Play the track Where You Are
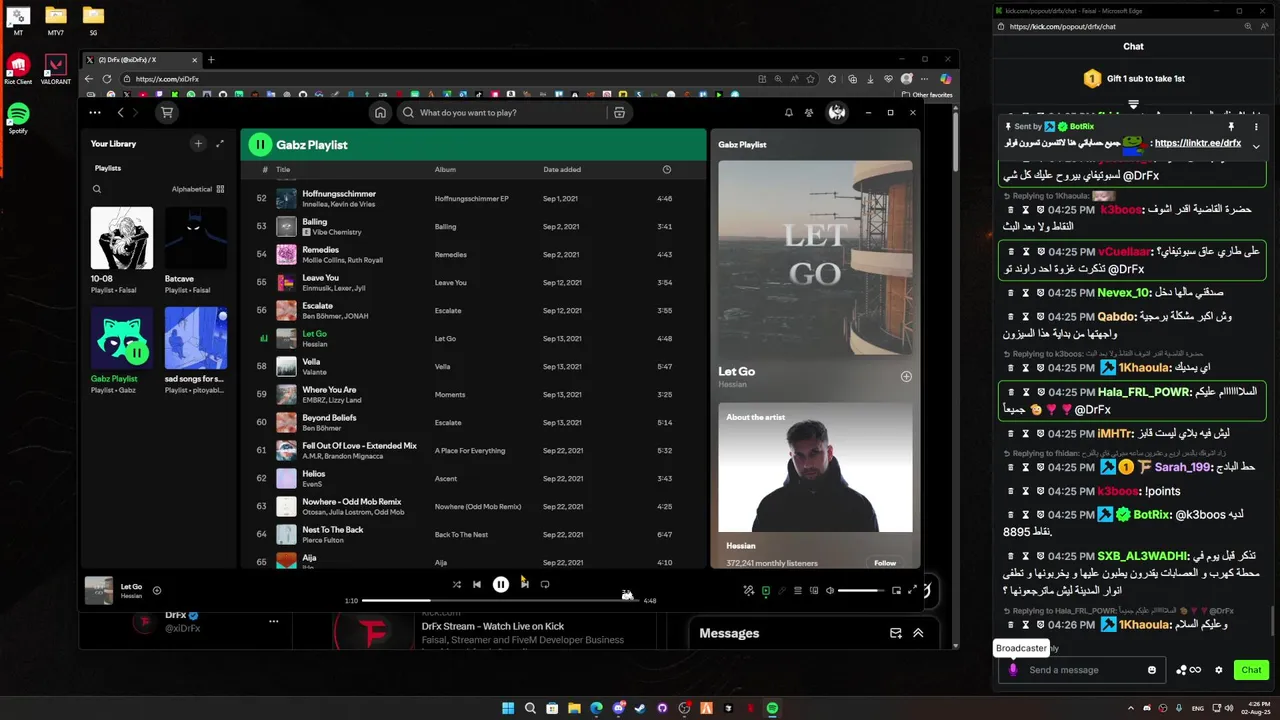This screenshot has height=720, width=1280. pyautogui.click(x=475, y=395)
